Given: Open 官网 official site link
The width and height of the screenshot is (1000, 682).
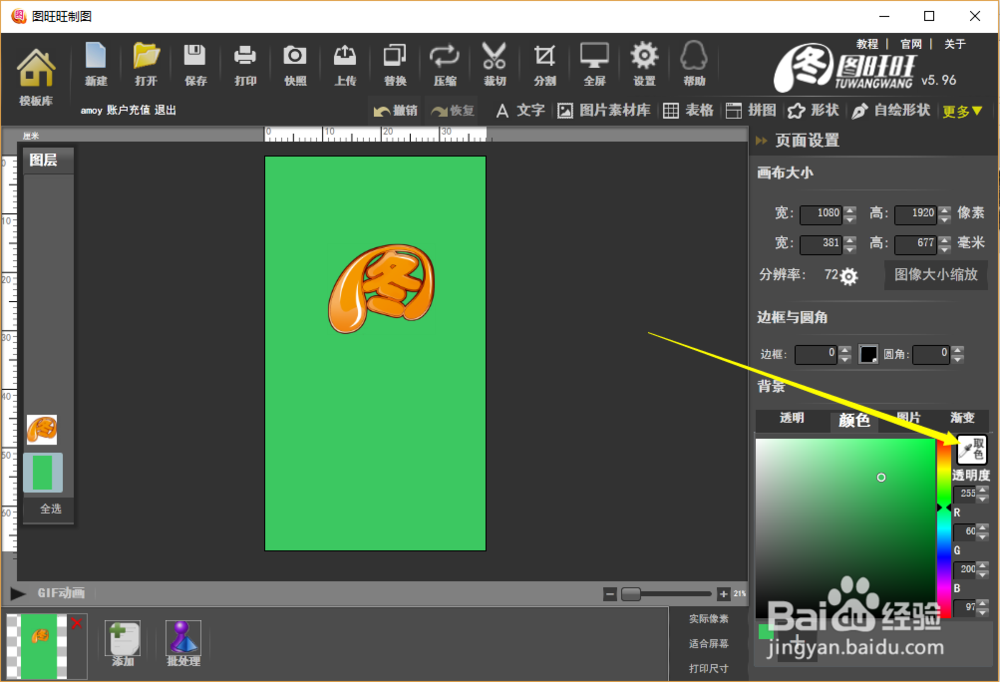Looking at the screenshot, I should [911, 44].
